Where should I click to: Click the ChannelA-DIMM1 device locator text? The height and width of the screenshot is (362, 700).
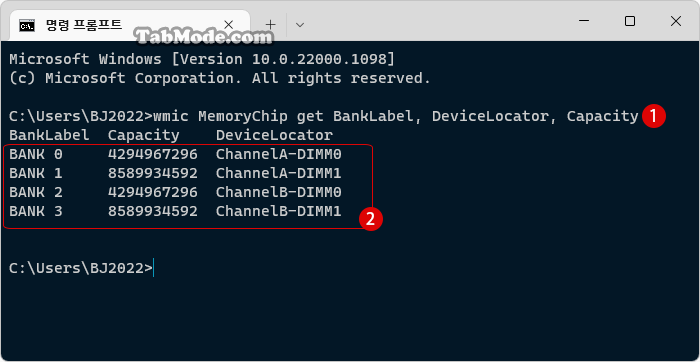pos(279,173)
